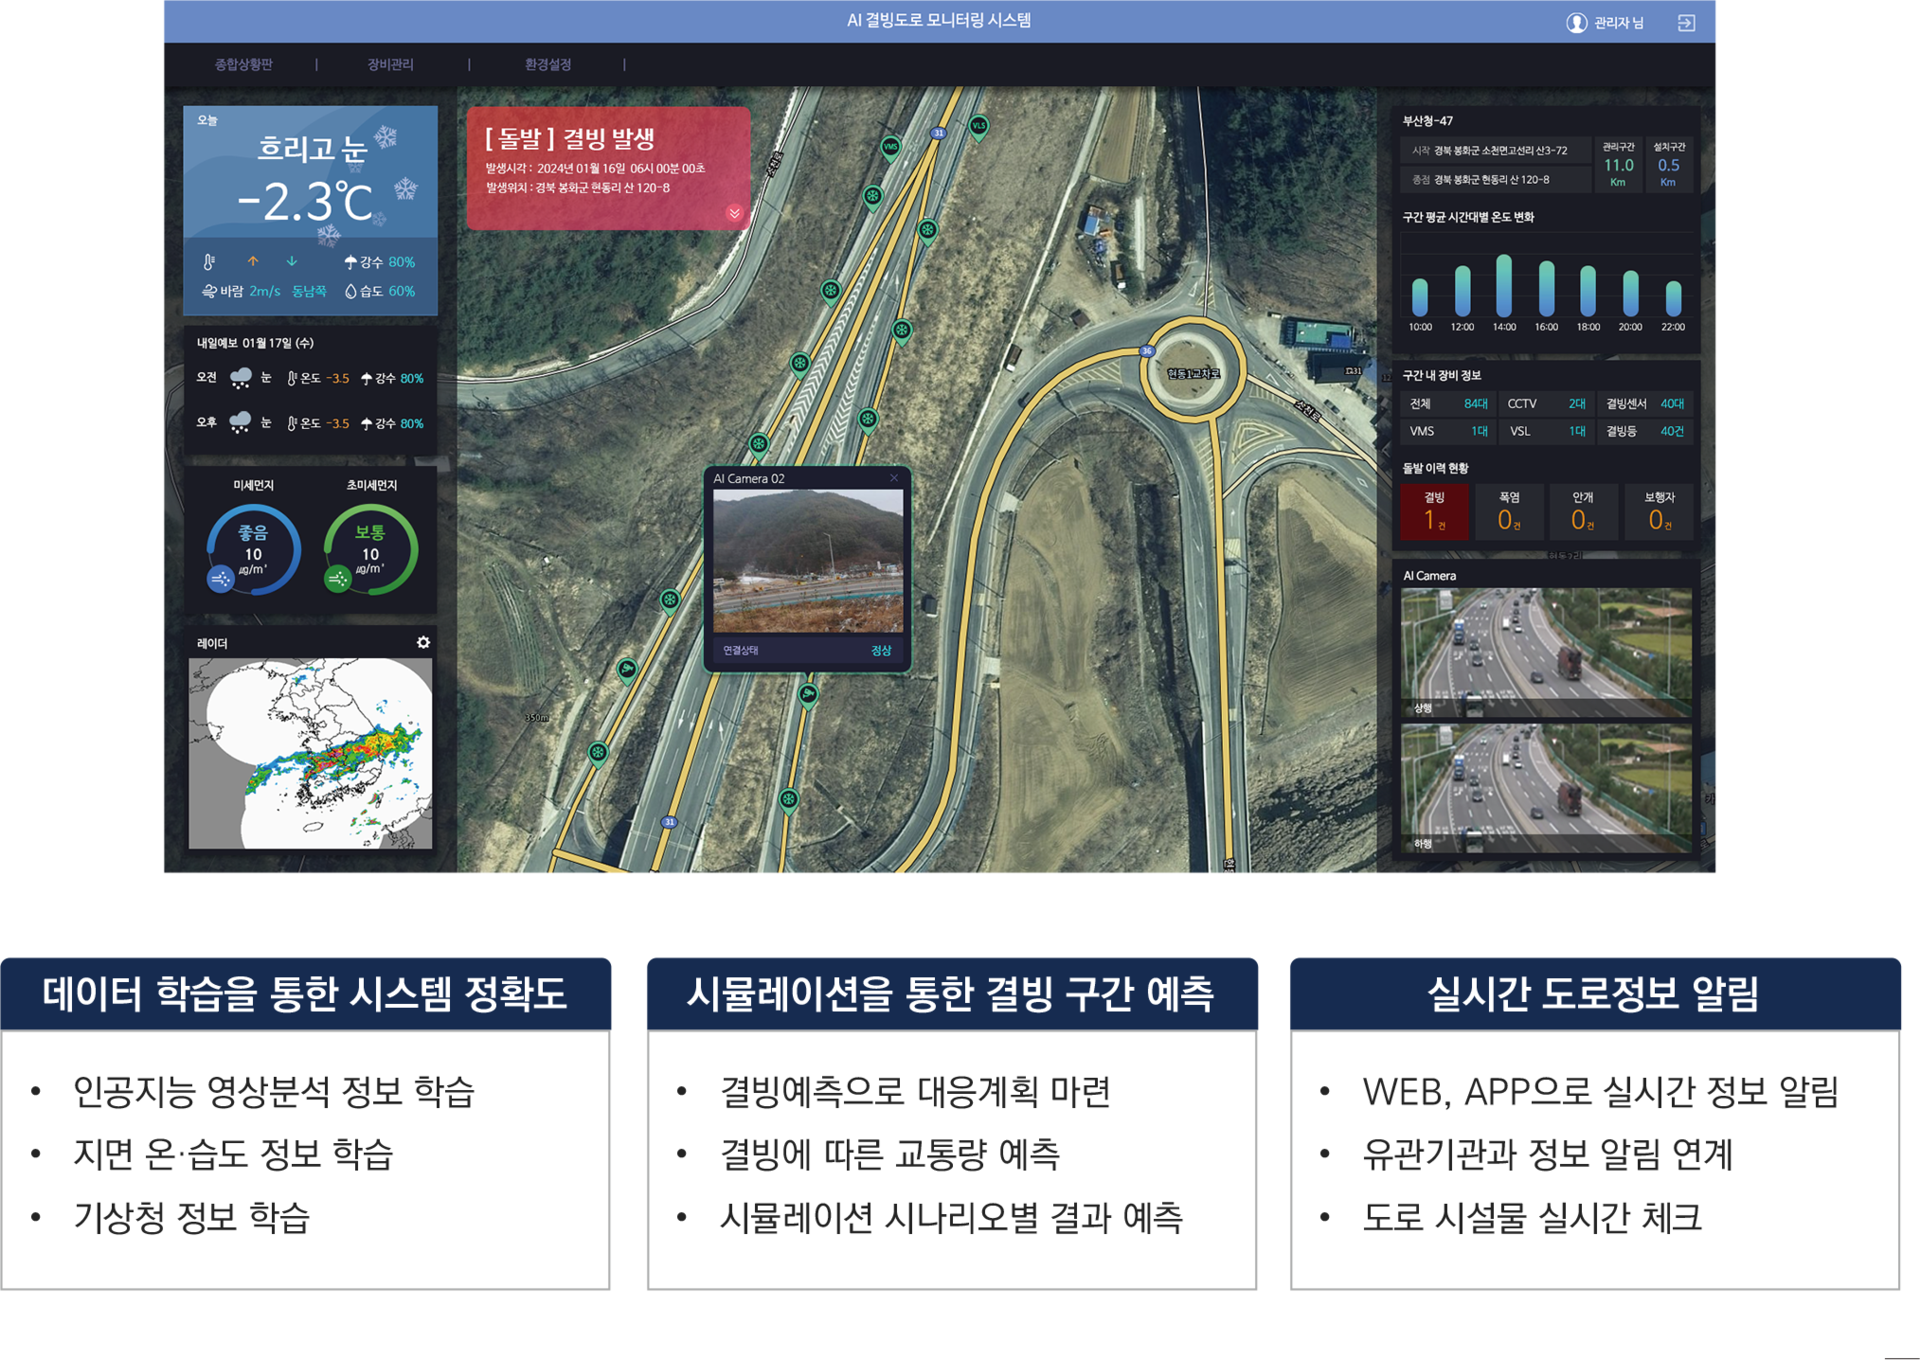Click the red 결빙 incident tile
This screenshot has width=1920, height=1360.
click(1434, 511)
